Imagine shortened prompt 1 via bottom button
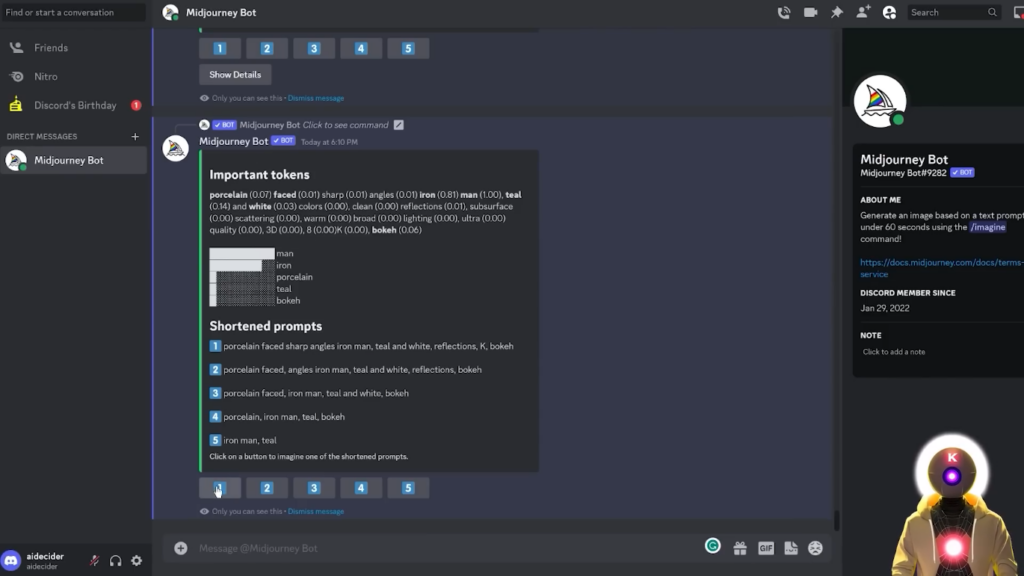 coord(220,488)
